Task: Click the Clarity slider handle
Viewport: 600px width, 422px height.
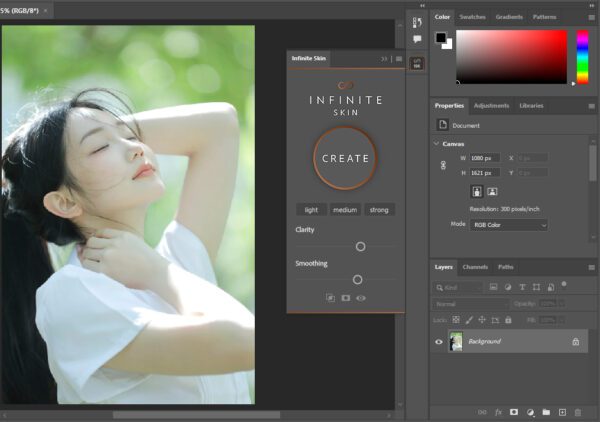Action: pyautogui.click(x=360, y=246)
